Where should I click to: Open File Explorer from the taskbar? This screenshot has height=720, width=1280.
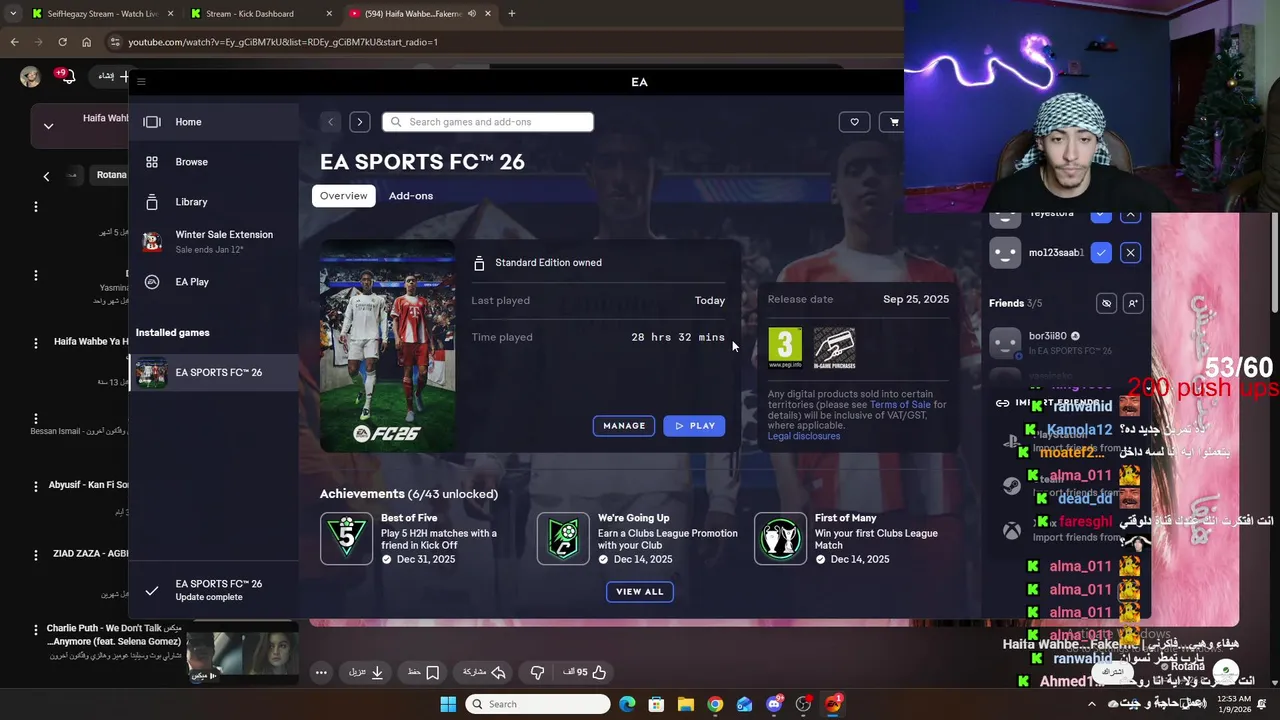(686, 704)
